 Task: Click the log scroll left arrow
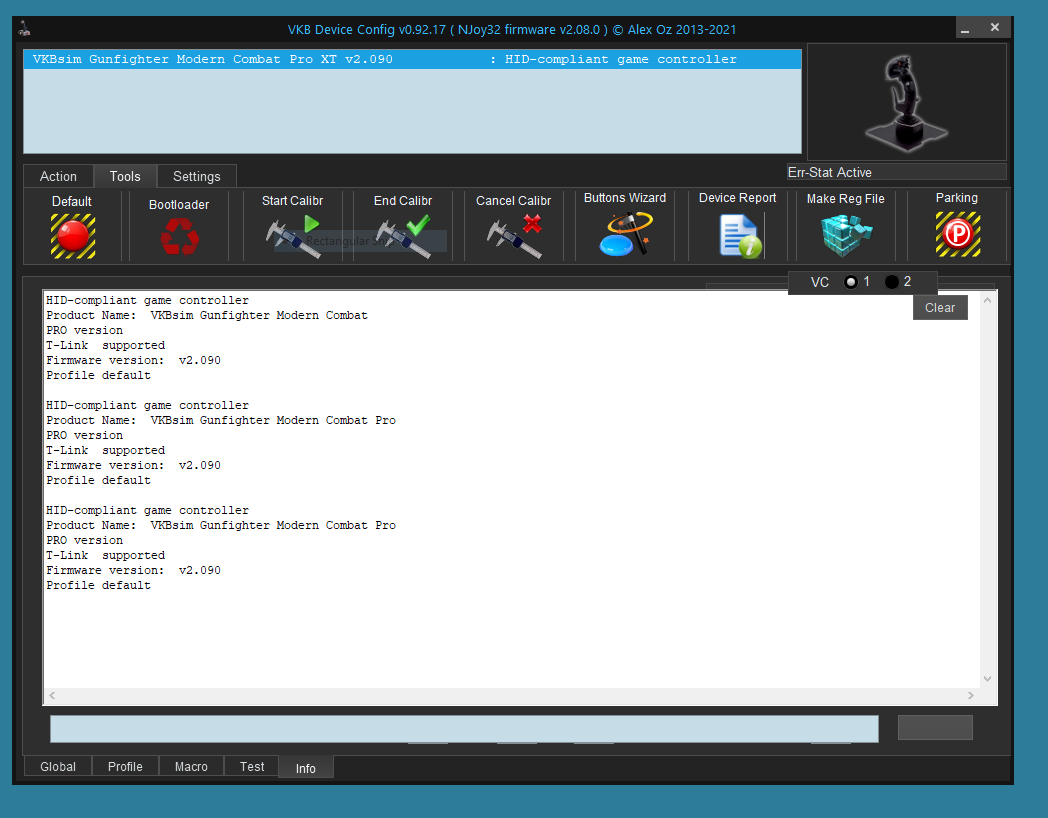pyautogui.click(x=52, y=695)
